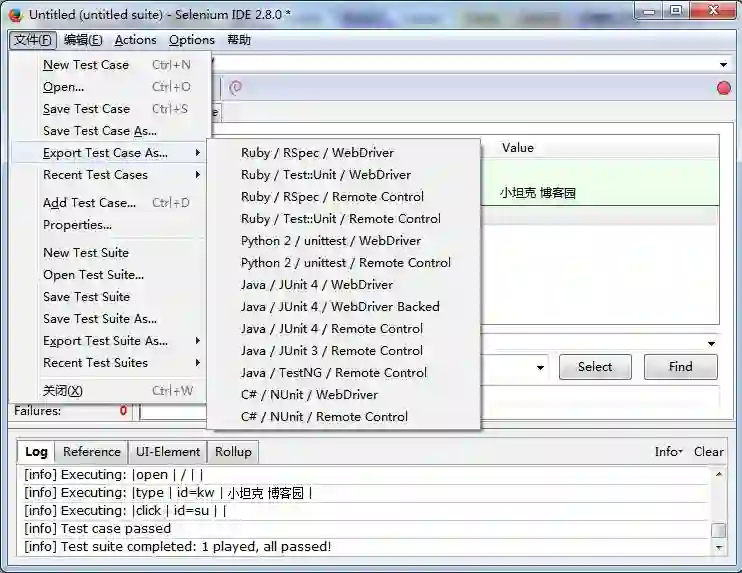The height and width of the screenshot is (573, 742).
Task: Expand Export Test Suite As submenu
Action: pyautogui.click(x=198, y=341)
